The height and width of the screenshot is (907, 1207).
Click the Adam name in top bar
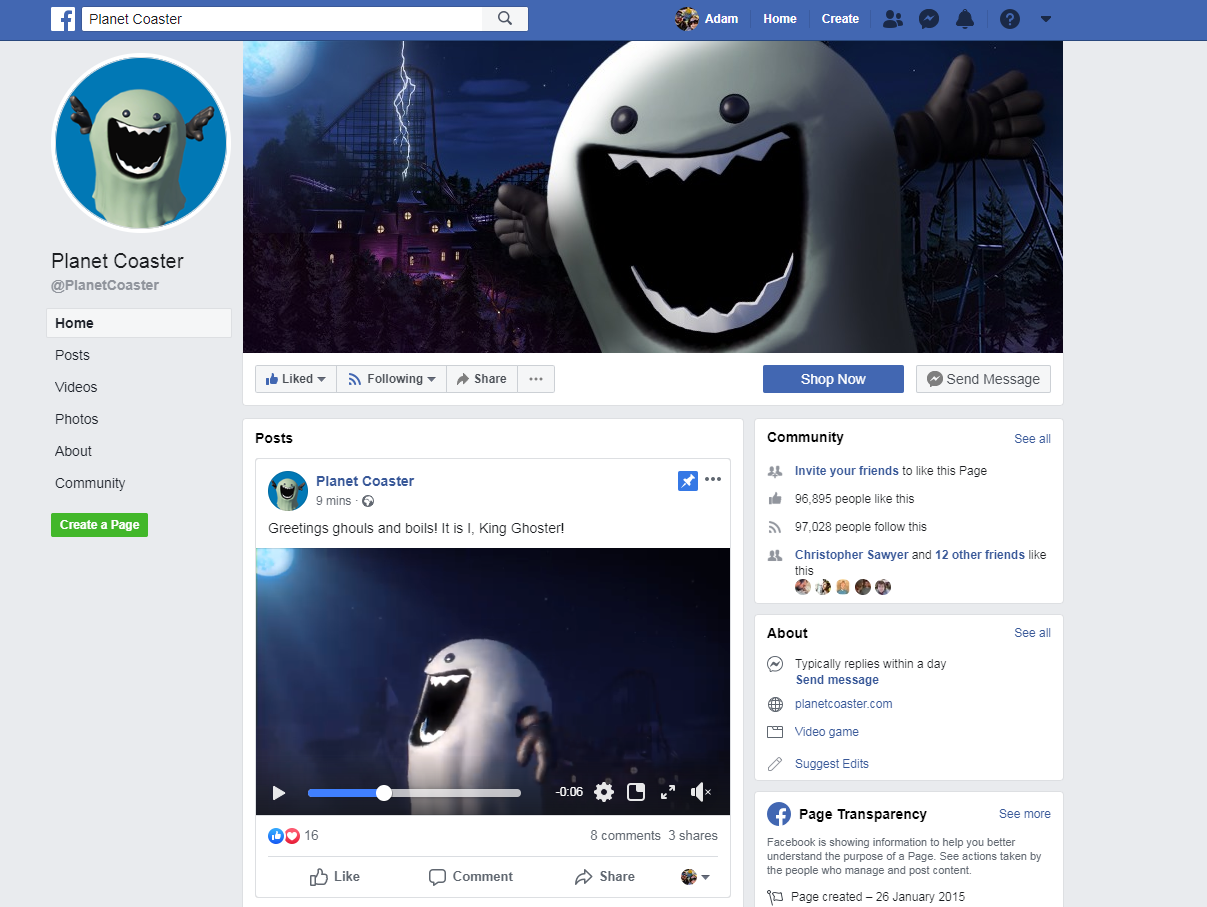(x=722, y=19)
